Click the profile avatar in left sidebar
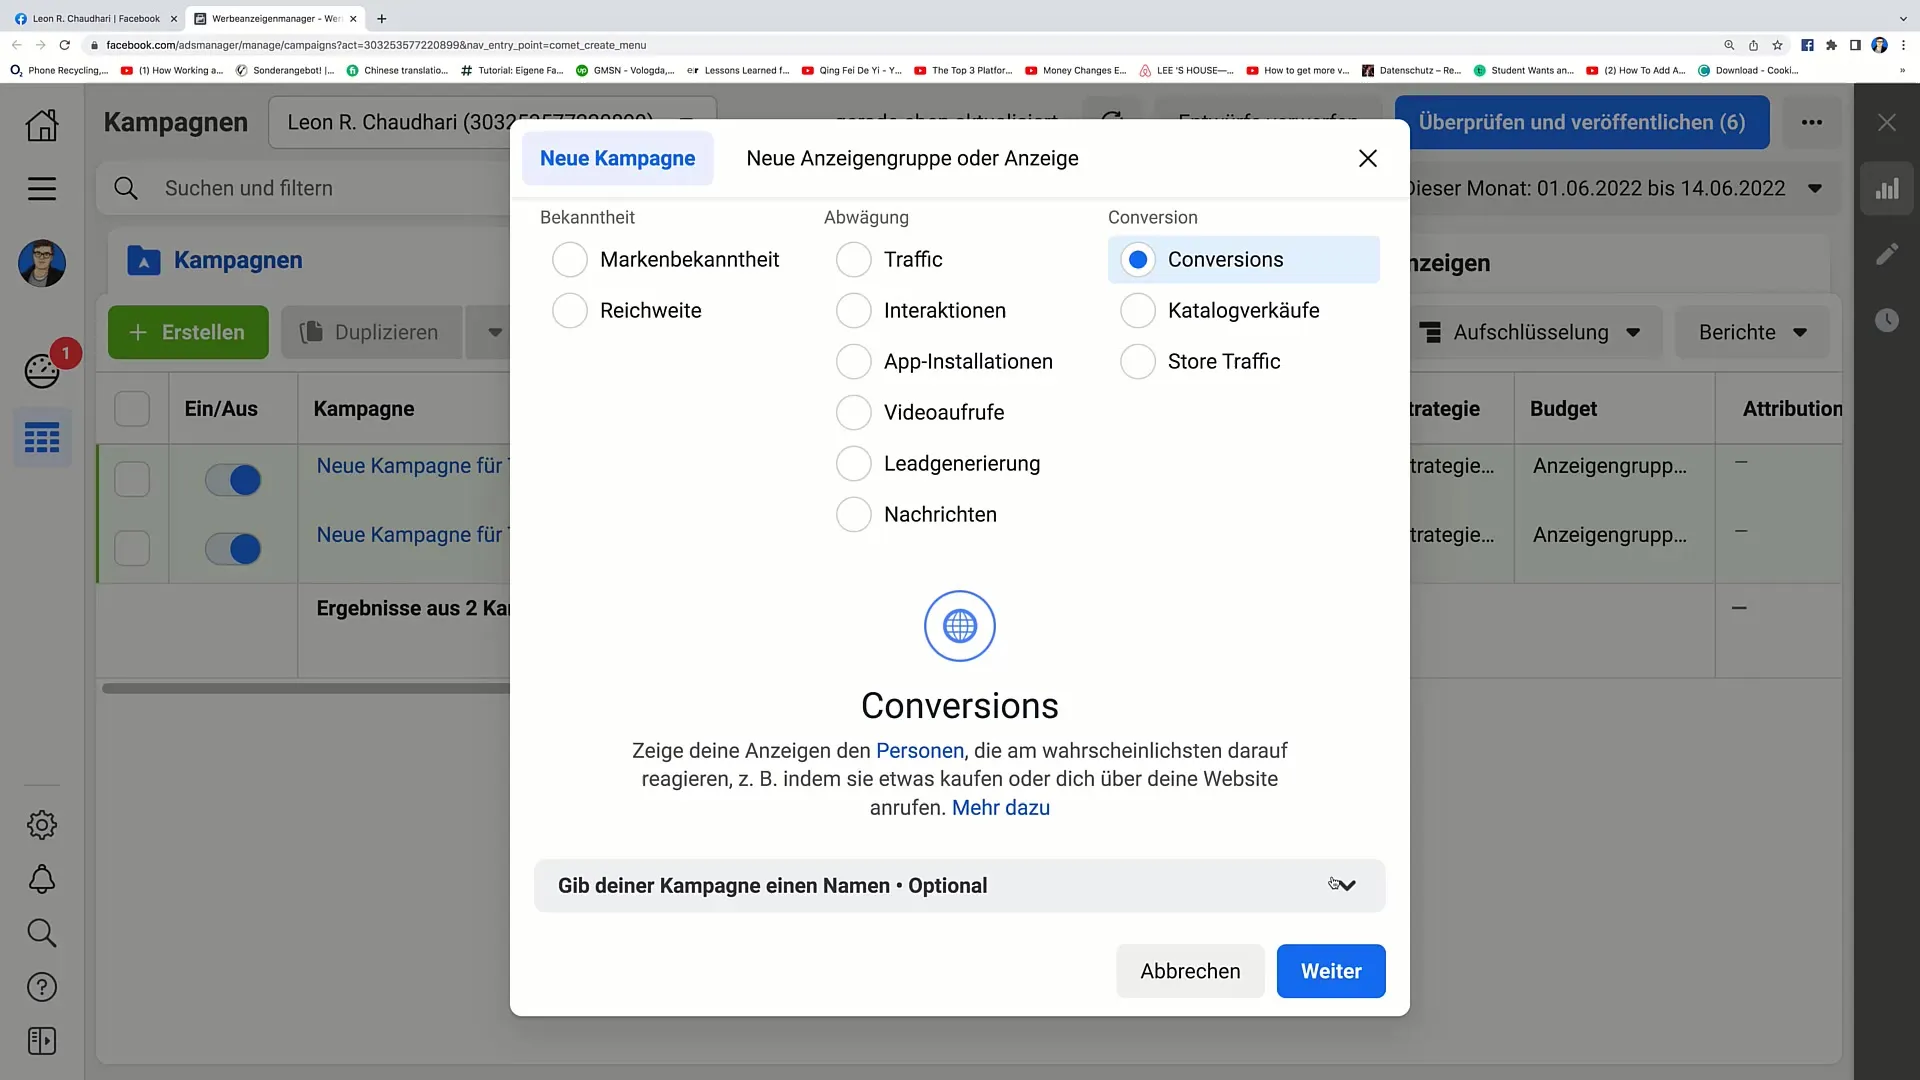This screenshot has width=1920, height=1080. tap(42, 263)
